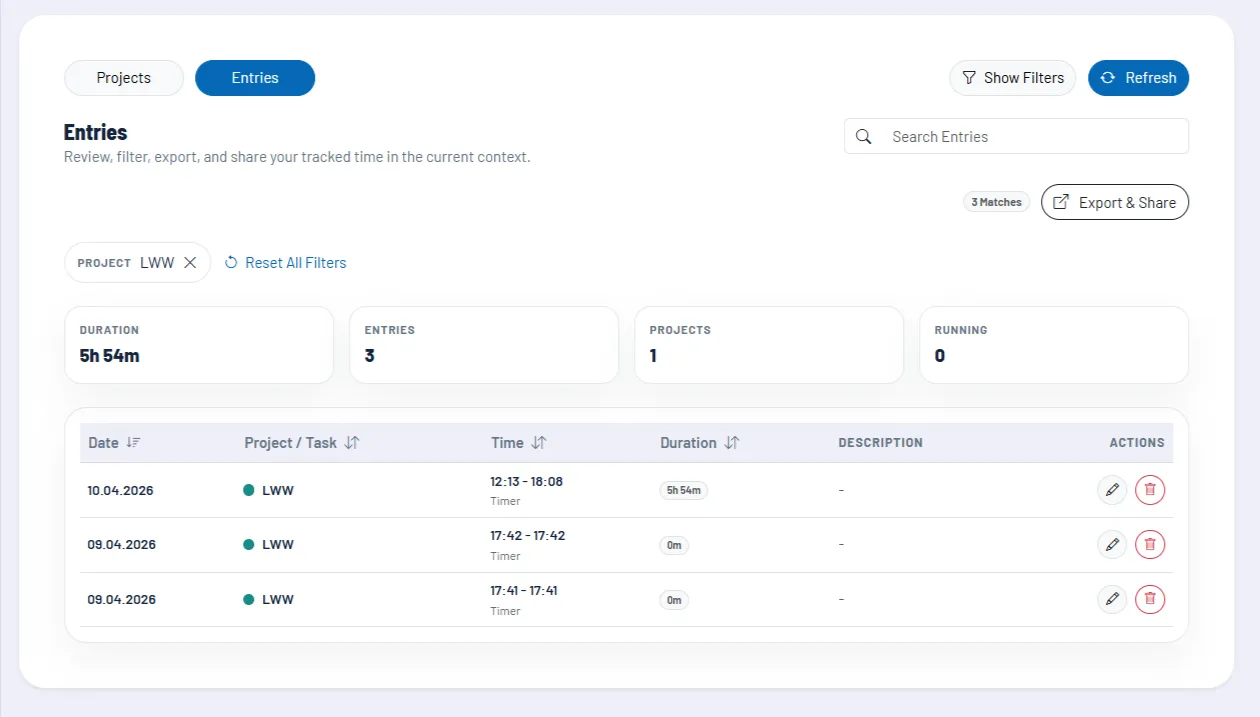Sort entries by Date column
The height and width of the screenshot is (717, 1260).
[x=114, y=443]
